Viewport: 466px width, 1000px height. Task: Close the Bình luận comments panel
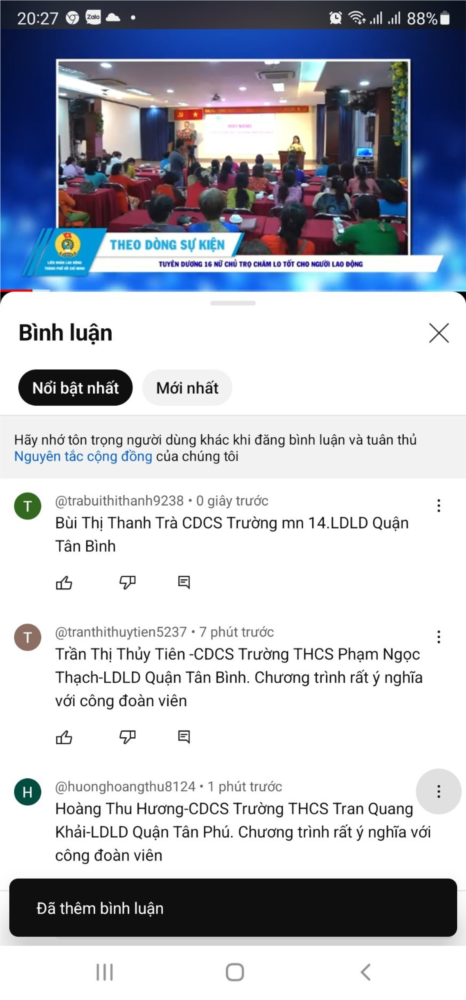pos(439,333)
